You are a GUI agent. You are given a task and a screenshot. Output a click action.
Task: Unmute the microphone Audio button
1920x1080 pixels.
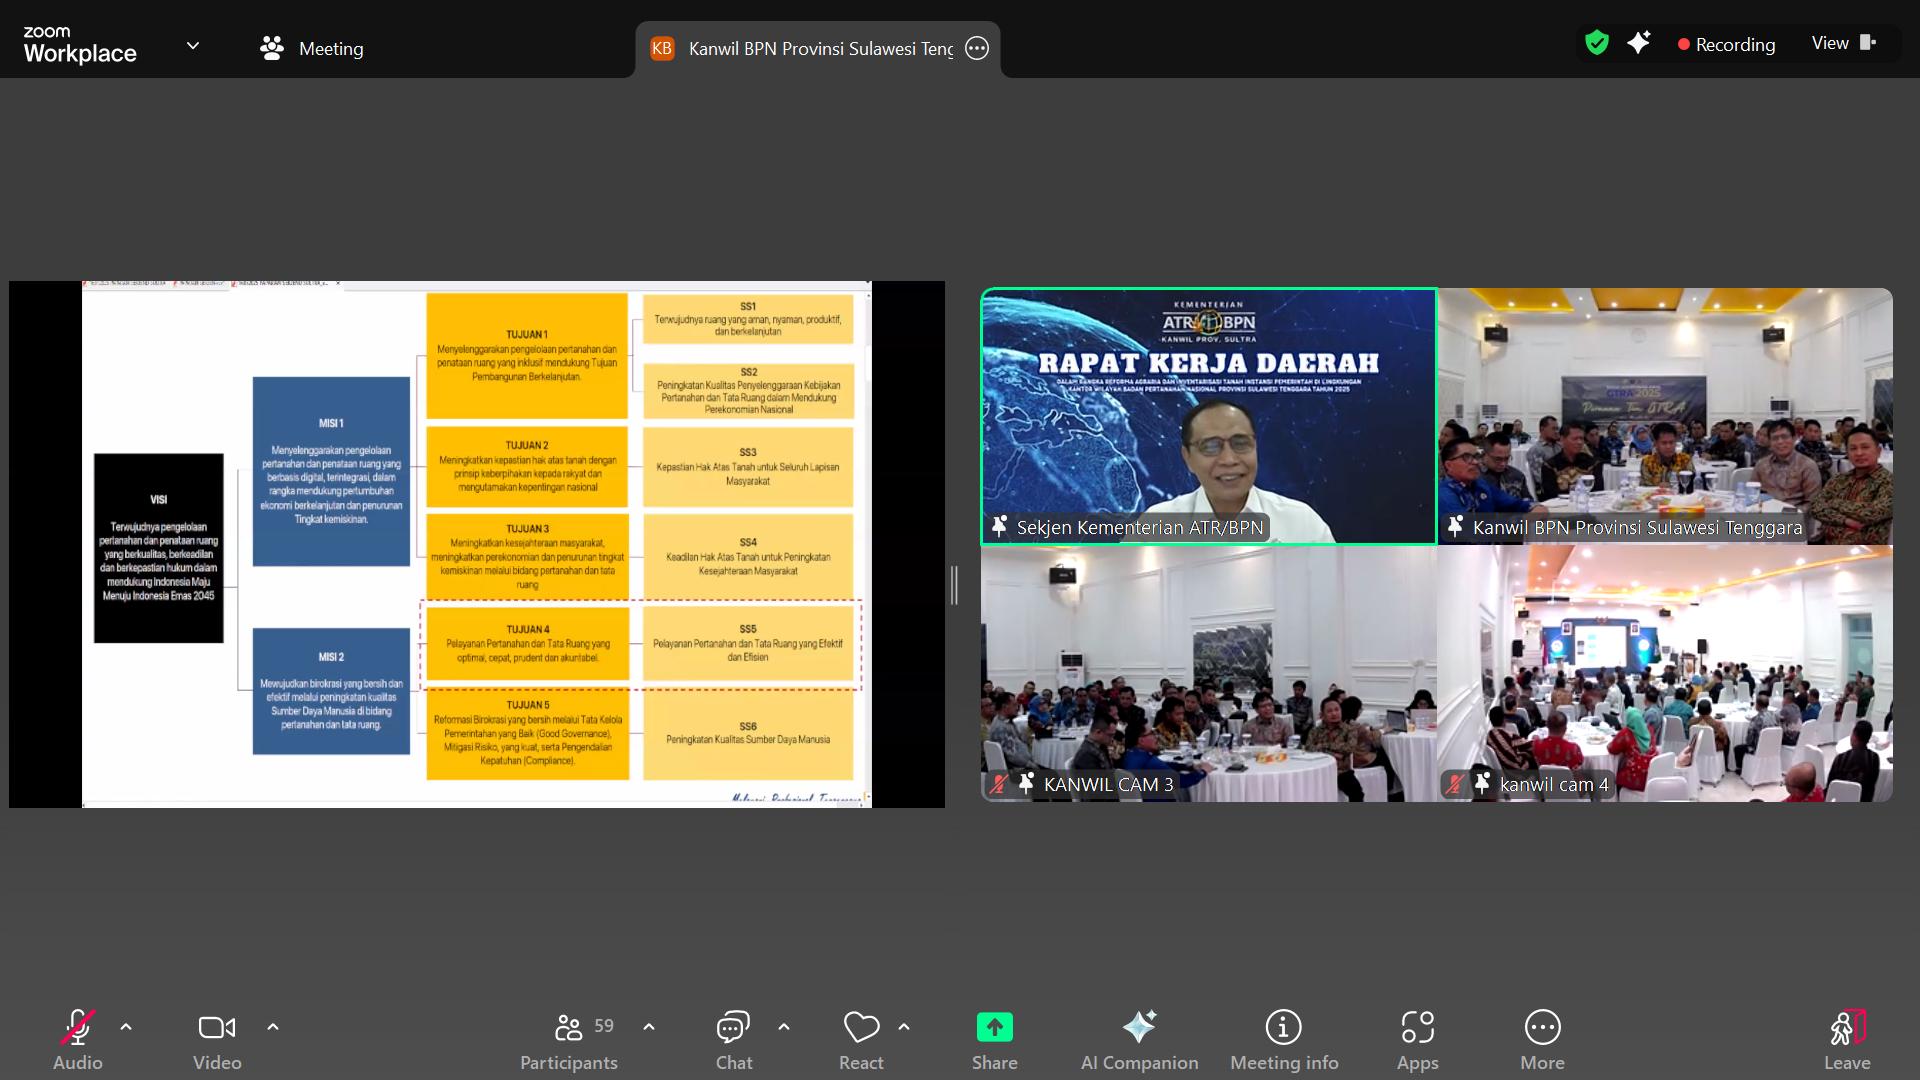tap(78, 1027)
